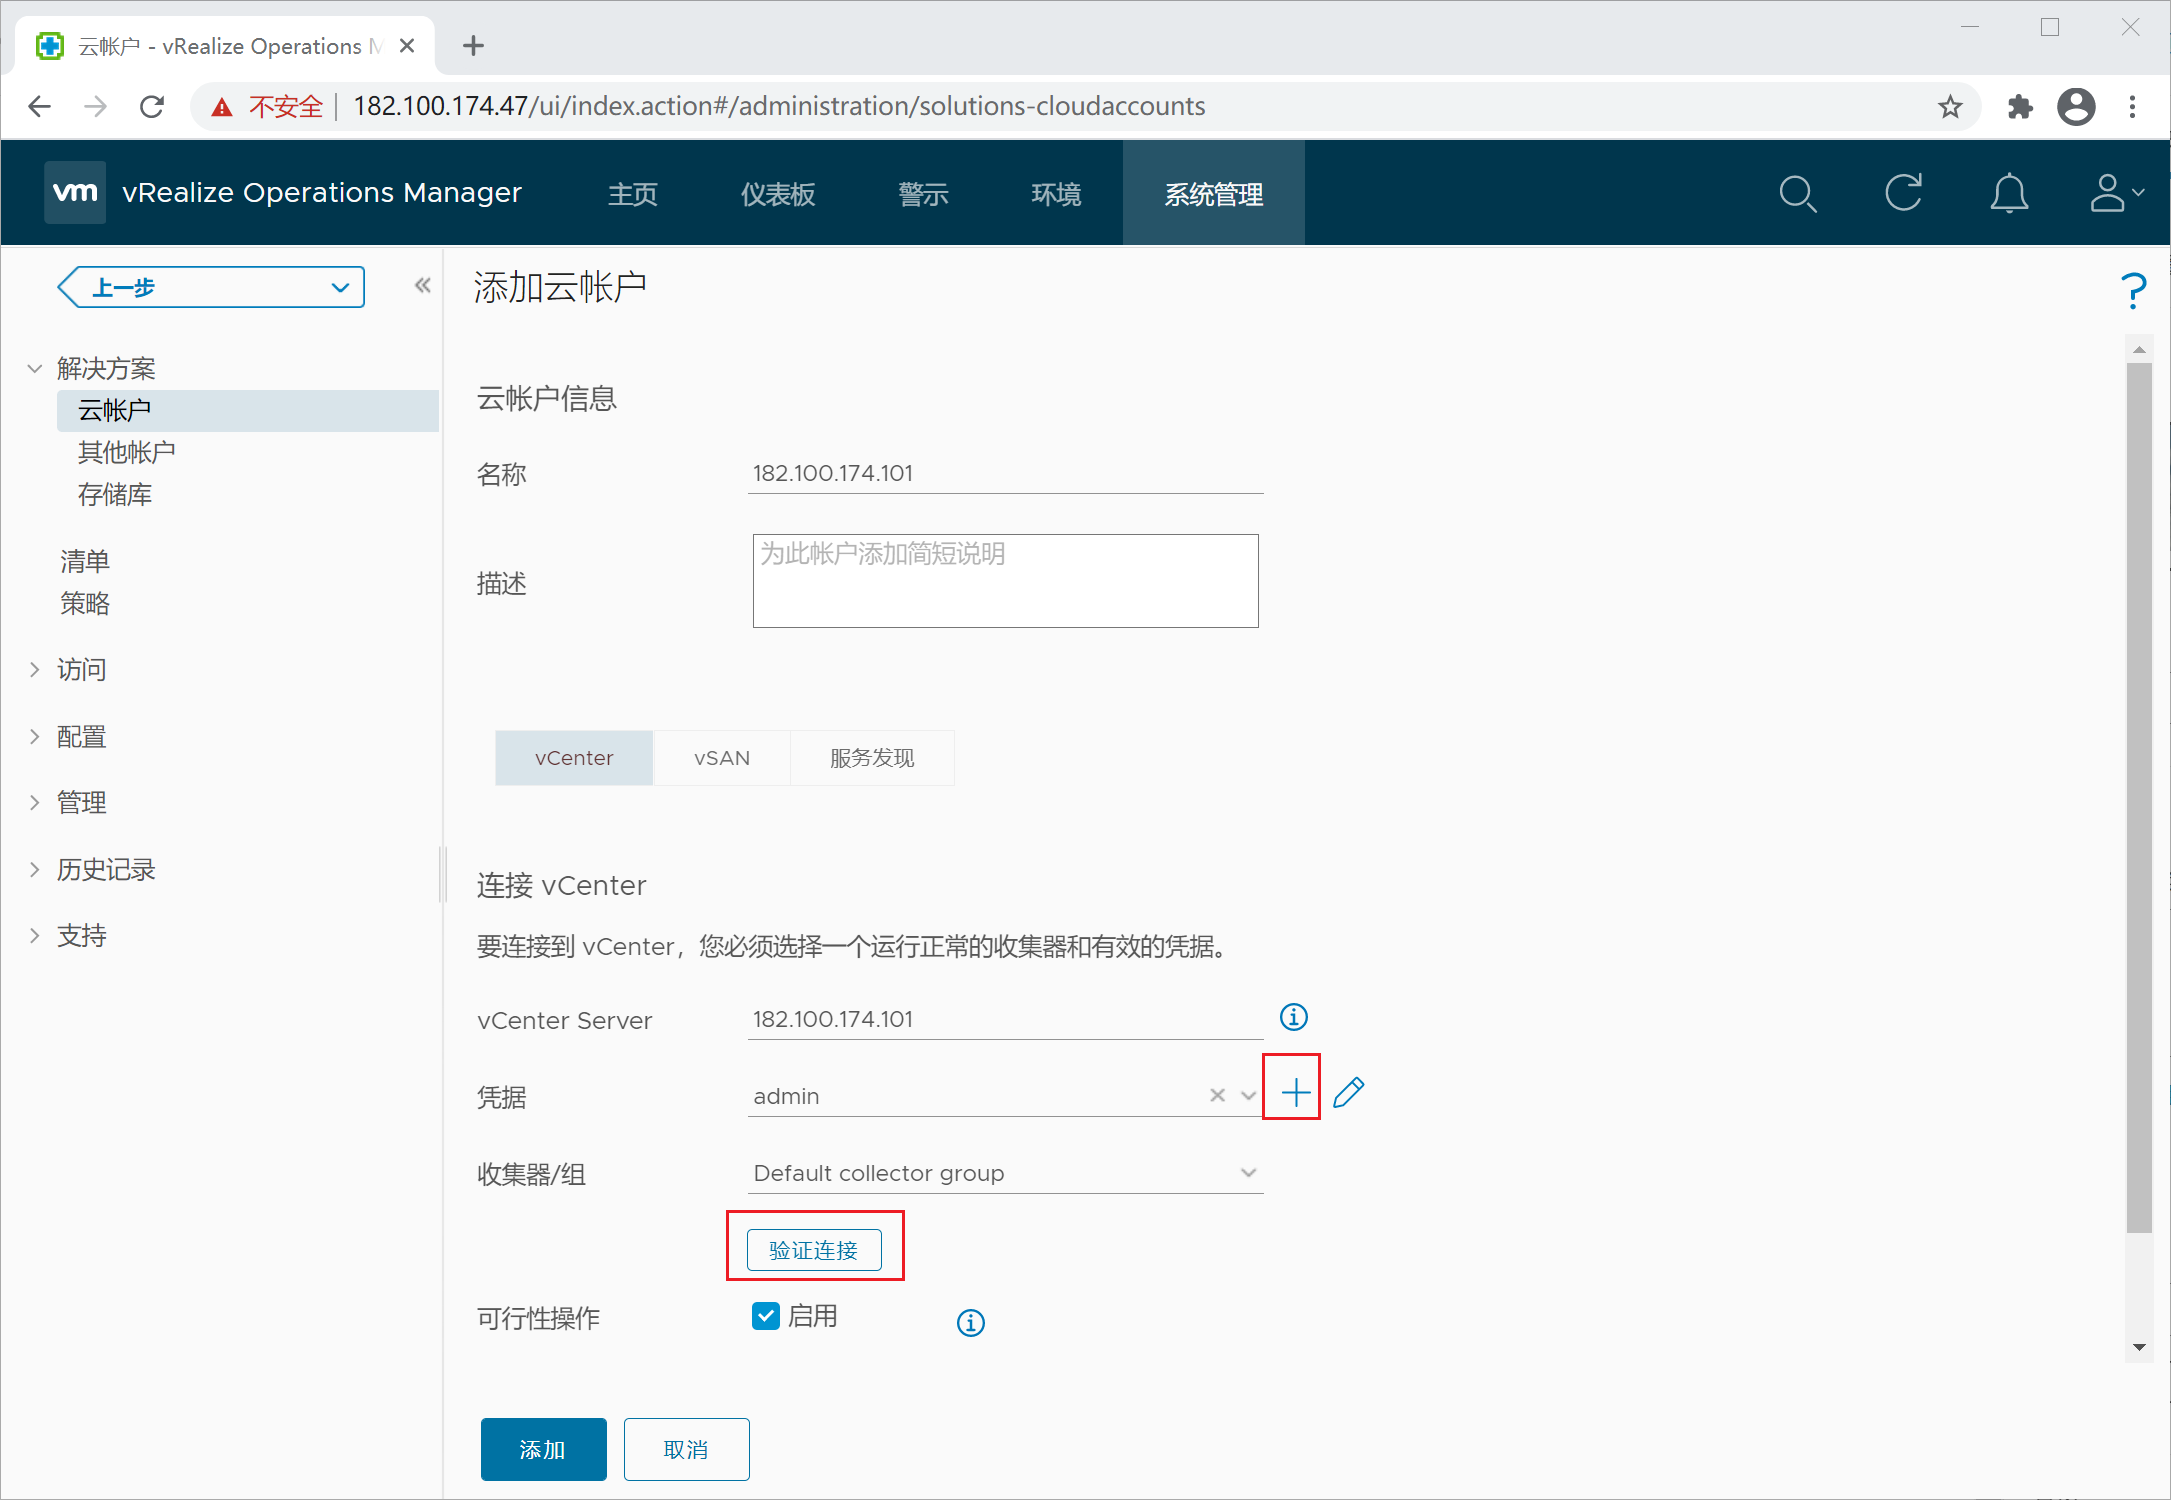This screenshot has width=2171, height=1500.
Task: Collapse the left navigation panel
Action: (423, 287)
